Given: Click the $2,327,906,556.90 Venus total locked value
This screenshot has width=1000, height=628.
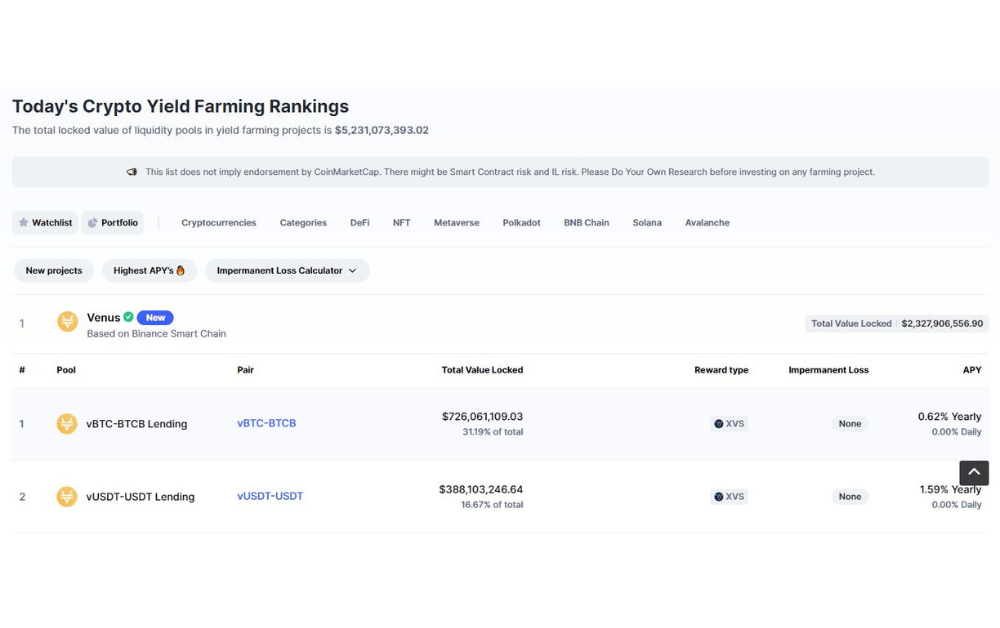Looking at the screenshot, I should click(x=942, y=323).
